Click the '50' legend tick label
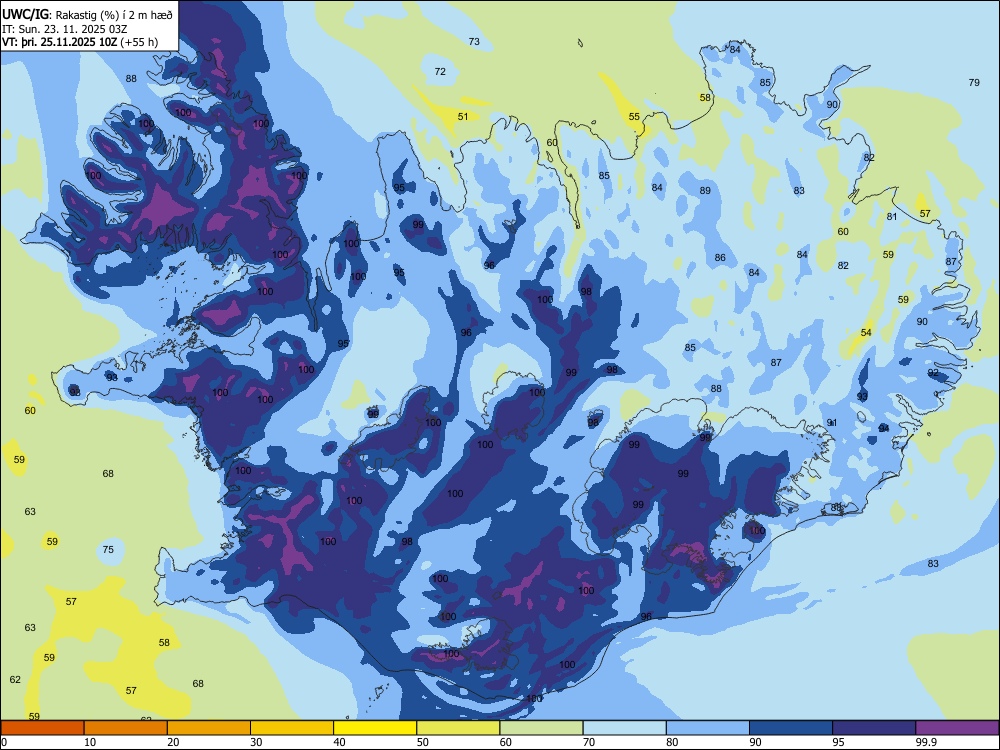This screenshot has width=1000, height=750. pyautogui.click(x=423, y=742)
